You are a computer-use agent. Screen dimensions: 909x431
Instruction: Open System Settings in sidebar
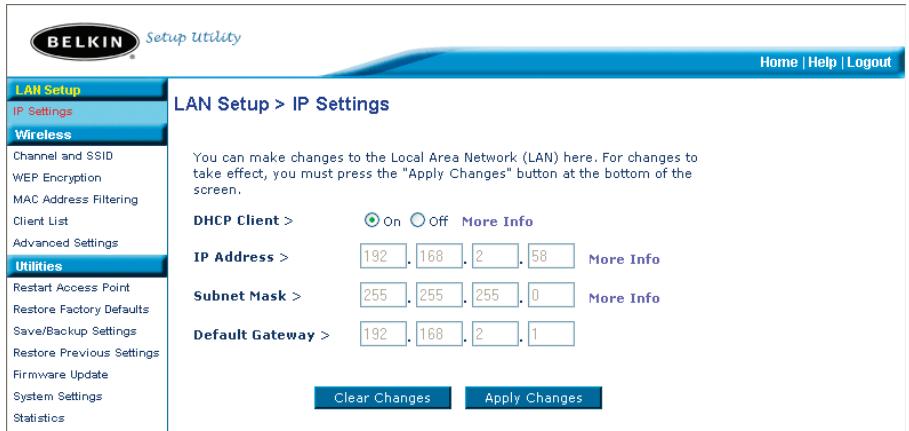57,396
